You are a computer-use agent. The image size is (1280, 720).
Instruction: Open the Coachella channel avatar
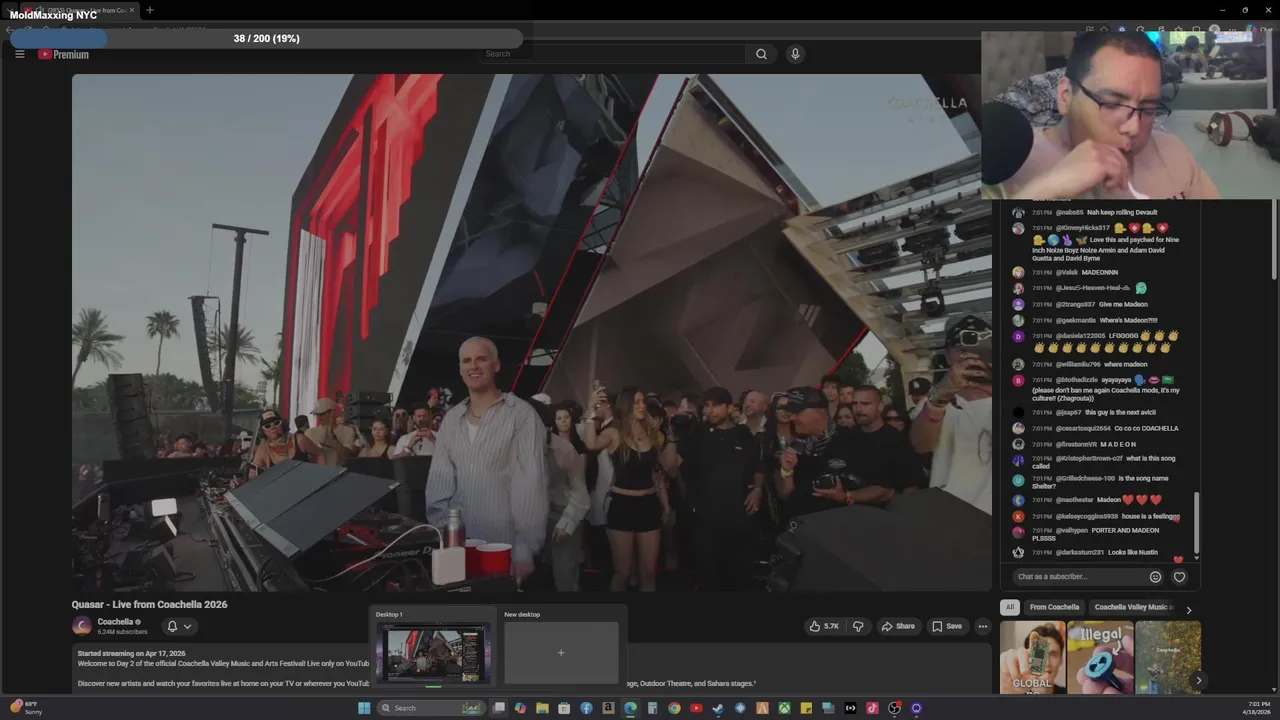(x=82, y=626)
